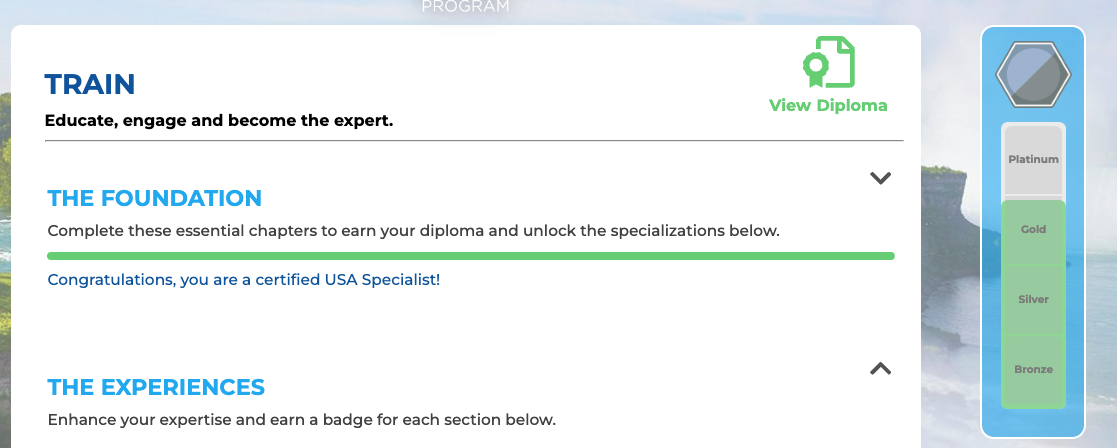This screenshot has height=448, width=1117.
Task: Select the Gold level tier
Action: pyautogui.click(x=1033, y=230)
